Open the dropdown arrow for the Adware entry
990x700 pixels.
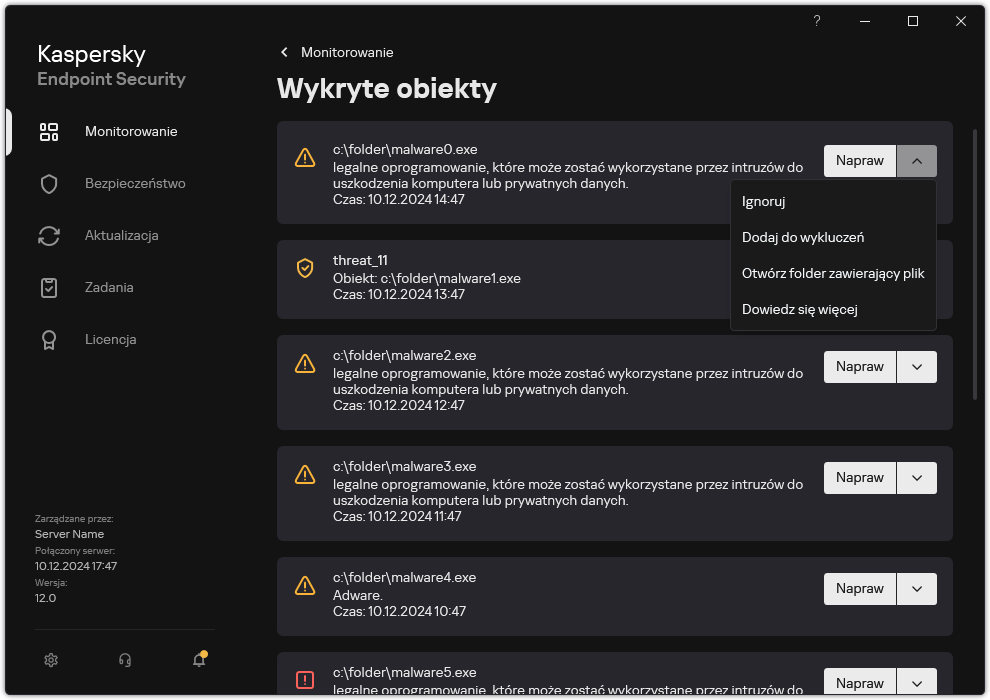pos(916,588)
